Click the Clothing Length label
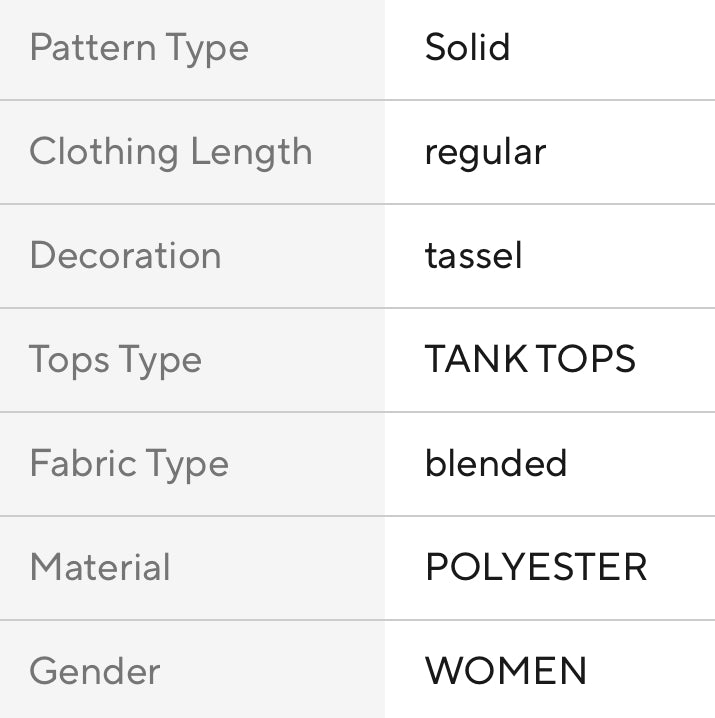 point(170,152)
